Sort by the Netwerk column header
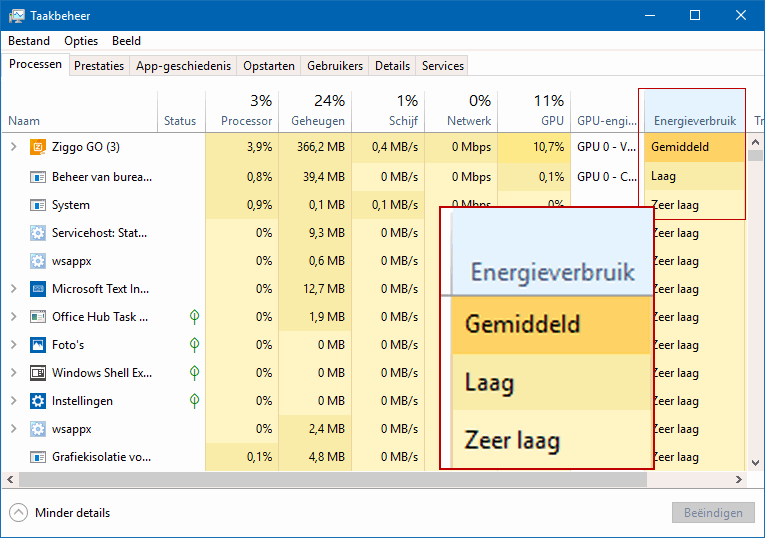 tap(462, 112)
